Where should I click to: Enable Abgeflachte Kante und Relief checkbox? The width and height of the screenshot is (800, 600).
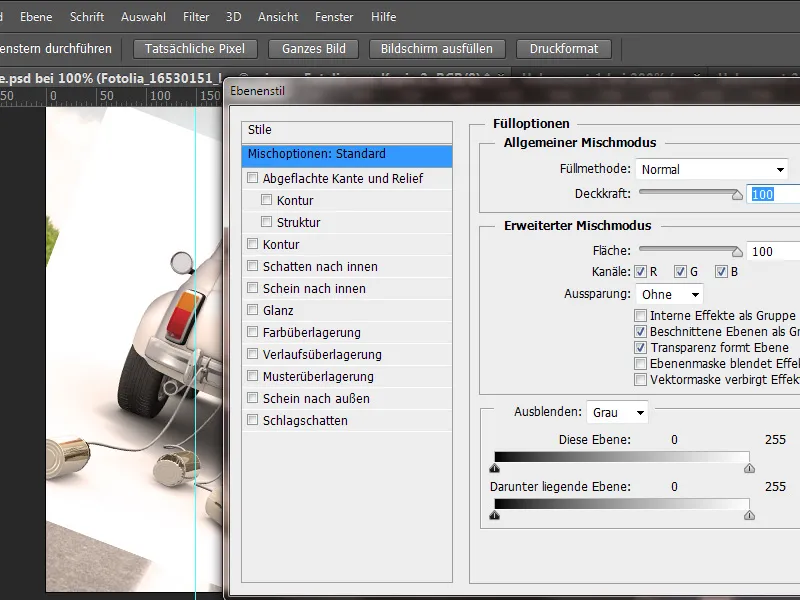pyautogui.click(x=253, y=178)
